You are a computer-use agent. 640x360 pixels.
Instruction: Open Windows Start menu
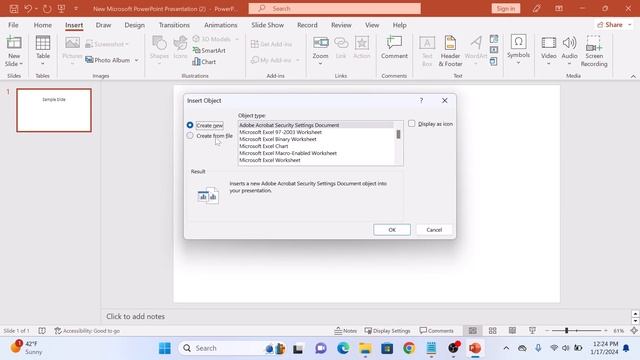[165, 348]
